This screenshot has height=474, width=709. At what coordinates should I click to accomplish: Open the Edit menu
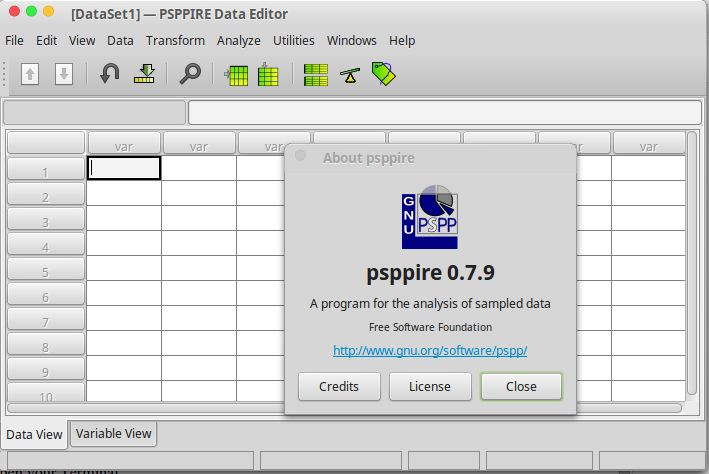(x=47, y=40)
